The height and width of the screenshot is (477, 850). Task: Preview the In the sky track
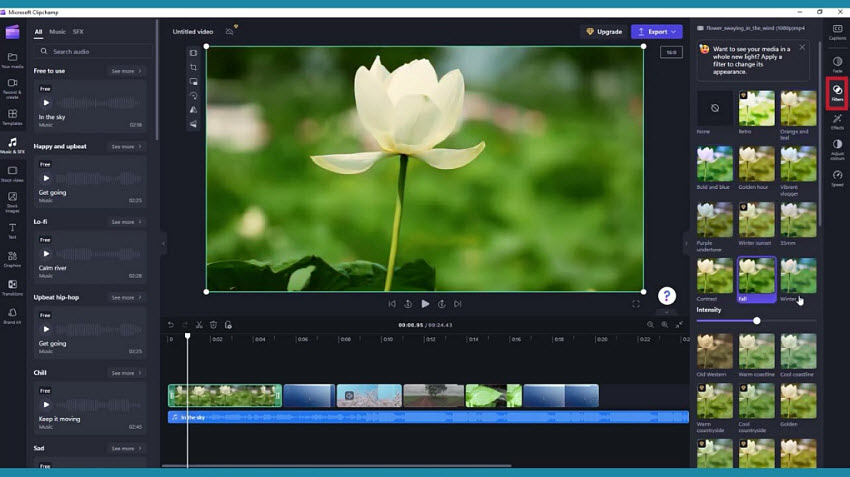tap(46, 102)
